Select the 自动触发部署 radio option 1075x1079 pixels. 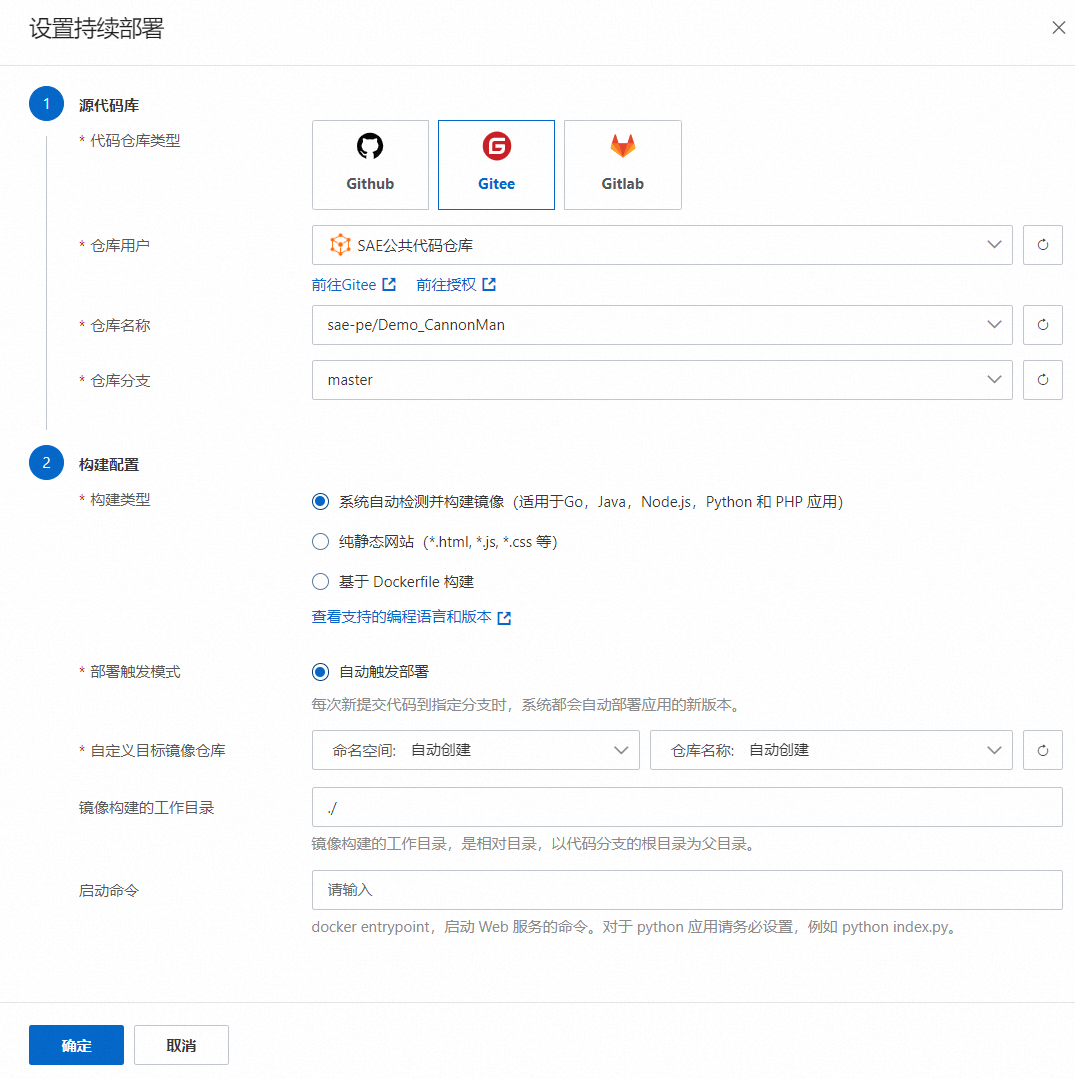tap(320, 672)
